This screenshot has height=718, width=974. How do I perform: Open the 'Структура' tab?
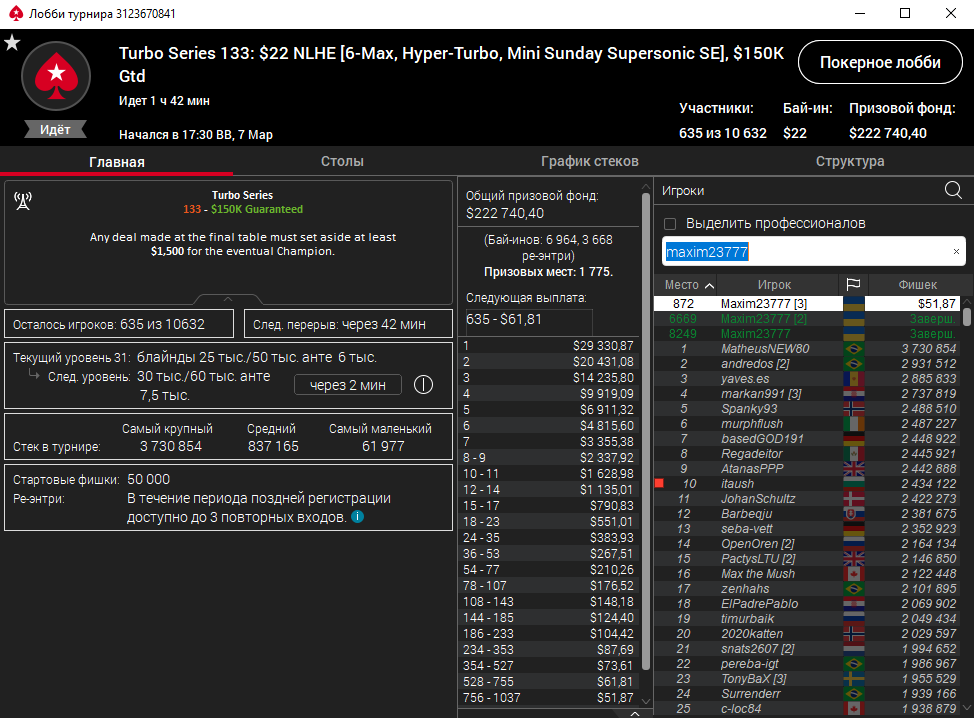pyautogui.click(x=850, y=161)
